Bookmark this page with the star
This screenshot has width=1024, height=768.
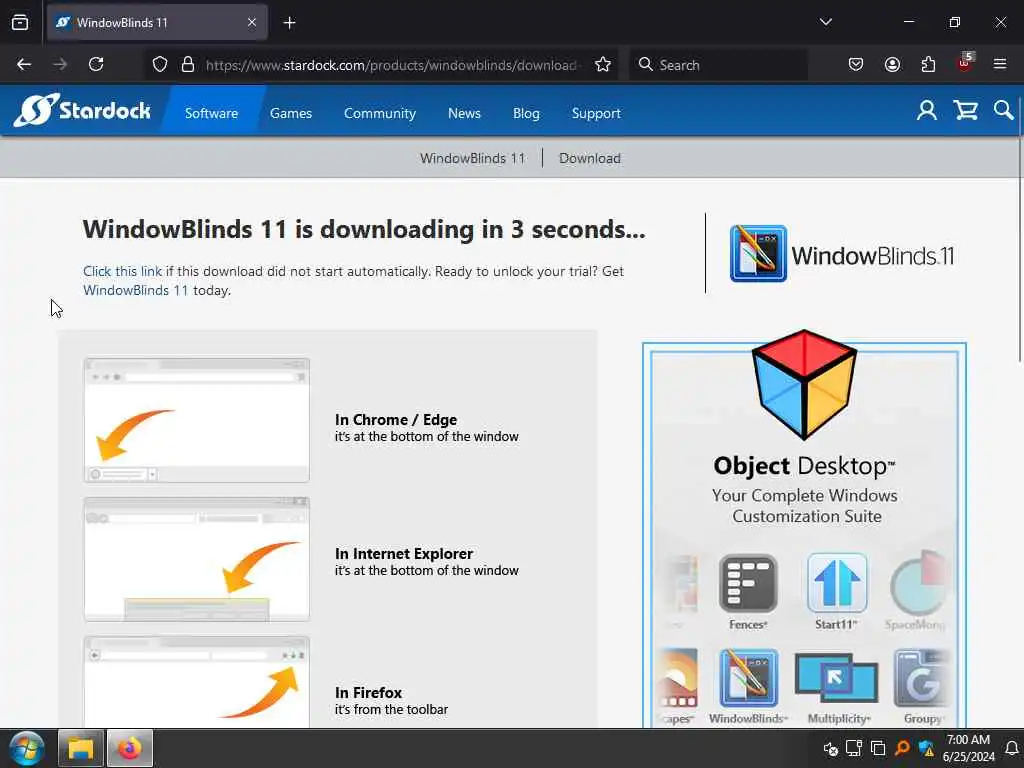pos(603,64)
